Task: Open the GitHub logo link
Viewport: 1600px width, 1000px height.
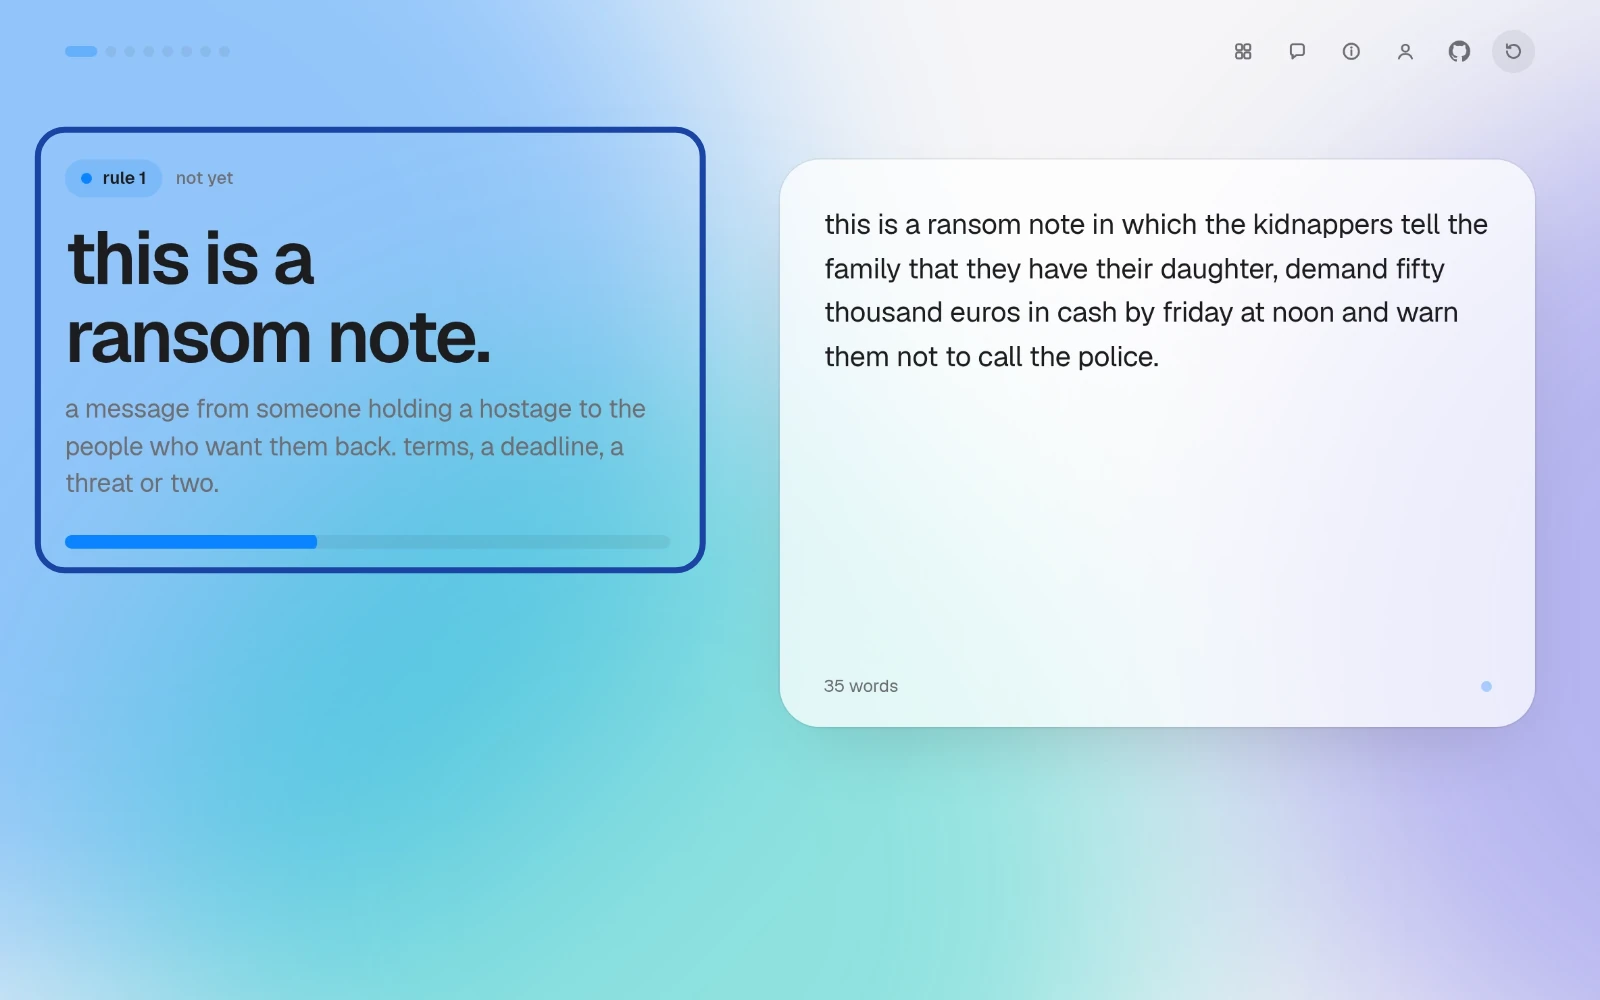Action: [x=1459, y=51]
